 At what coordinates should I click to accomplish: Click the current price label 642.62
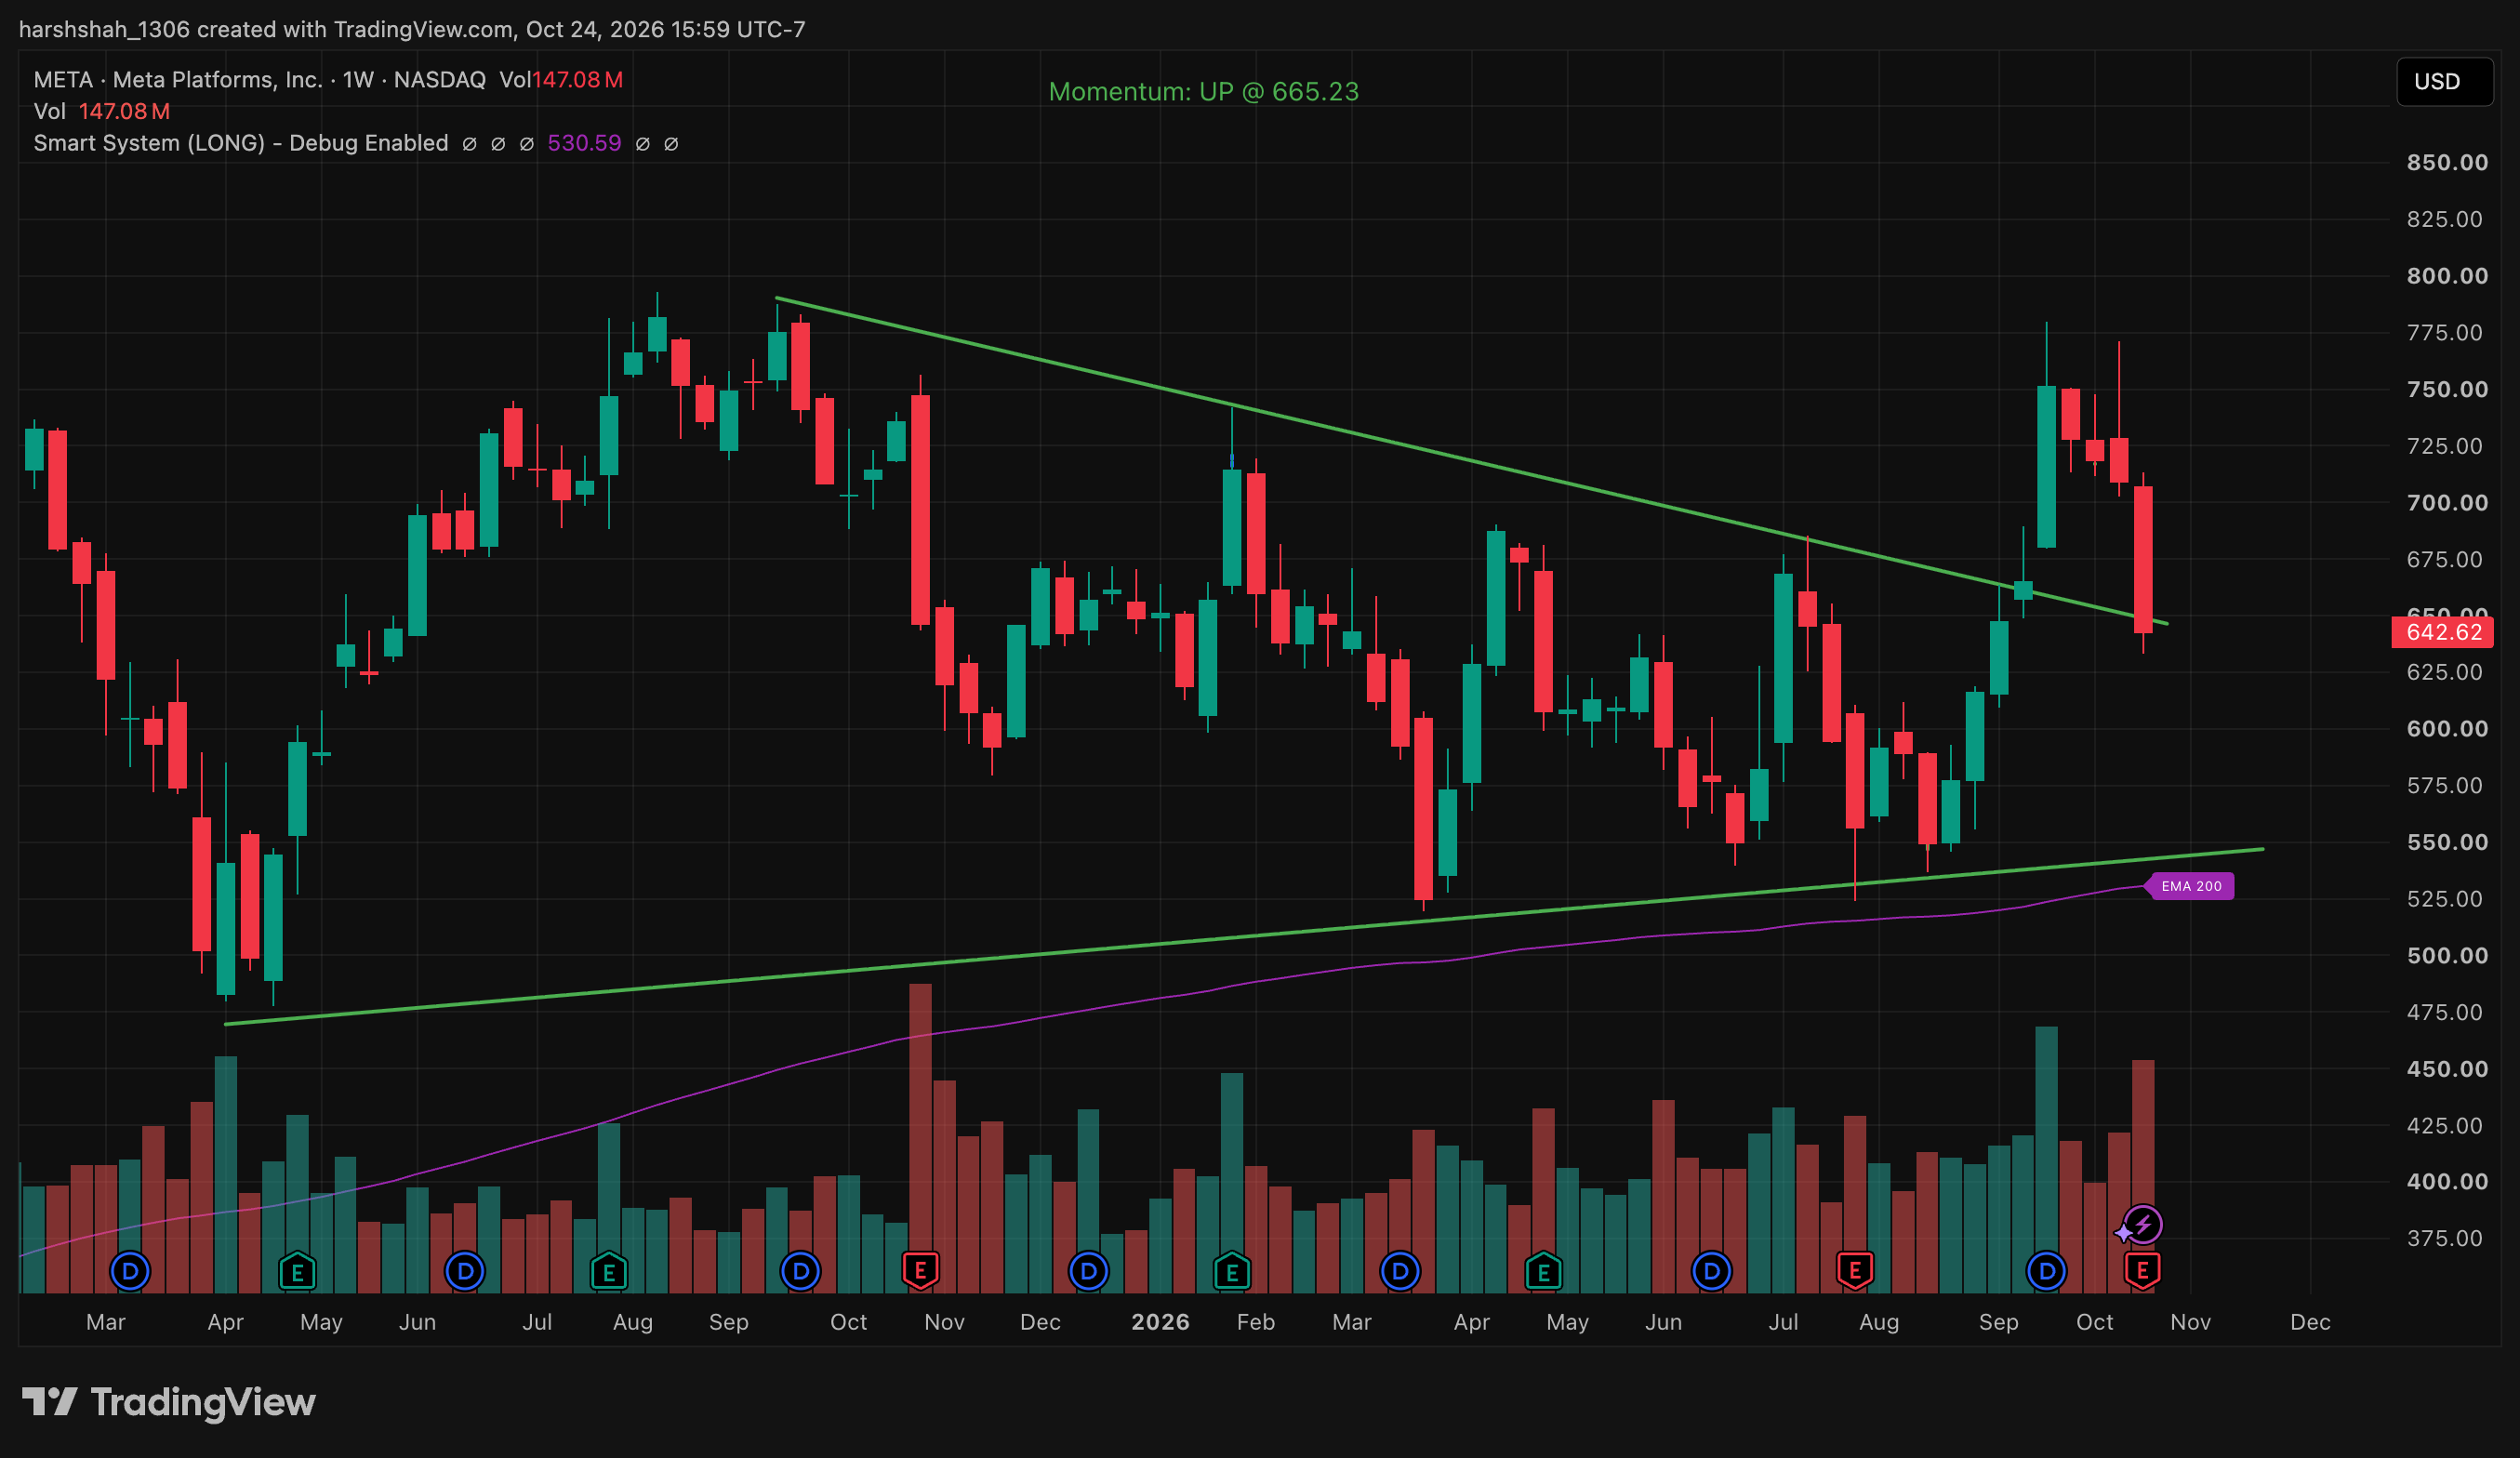2442,632
